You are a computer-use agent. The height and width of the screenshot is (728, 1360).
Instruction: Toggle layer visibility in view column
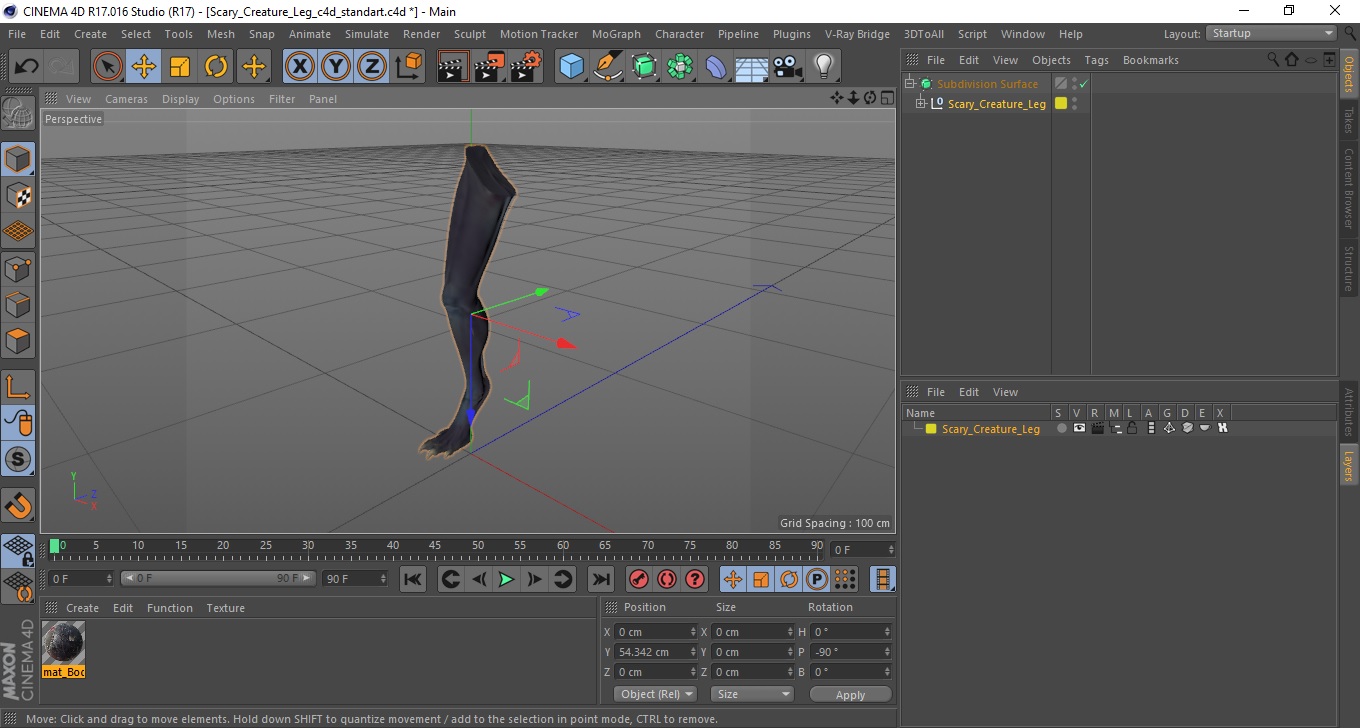(x=1079, y=428)
